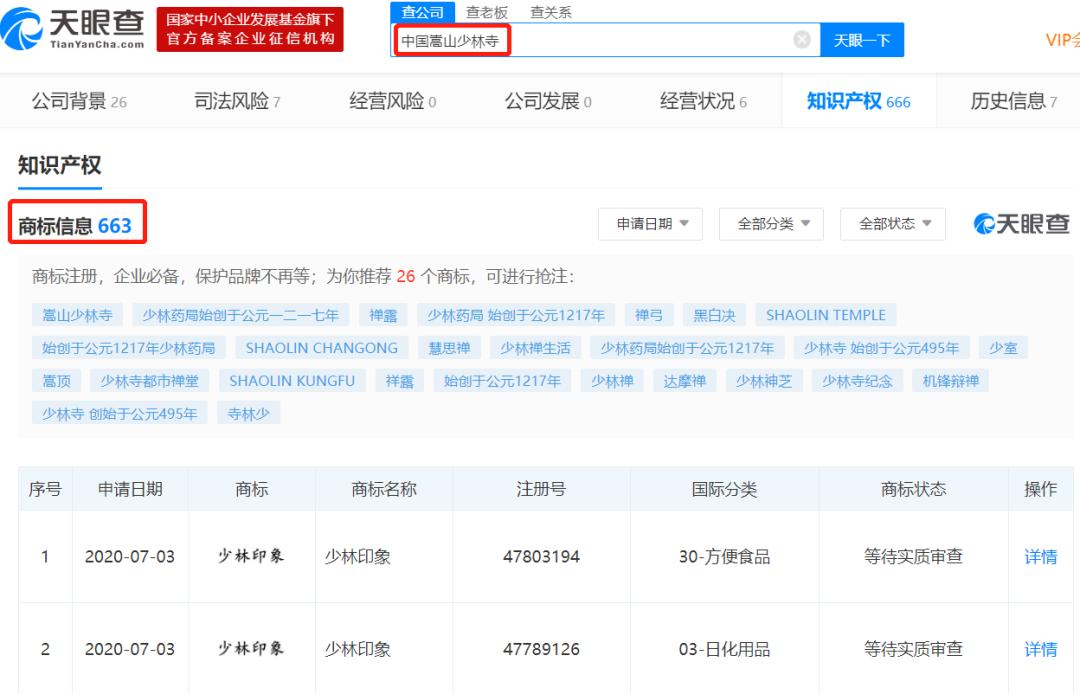This screenshot has width=1080, height=694.
Task: Open the 司法风险 section tab
Action: pyautogui.click(x=232, y=100)
